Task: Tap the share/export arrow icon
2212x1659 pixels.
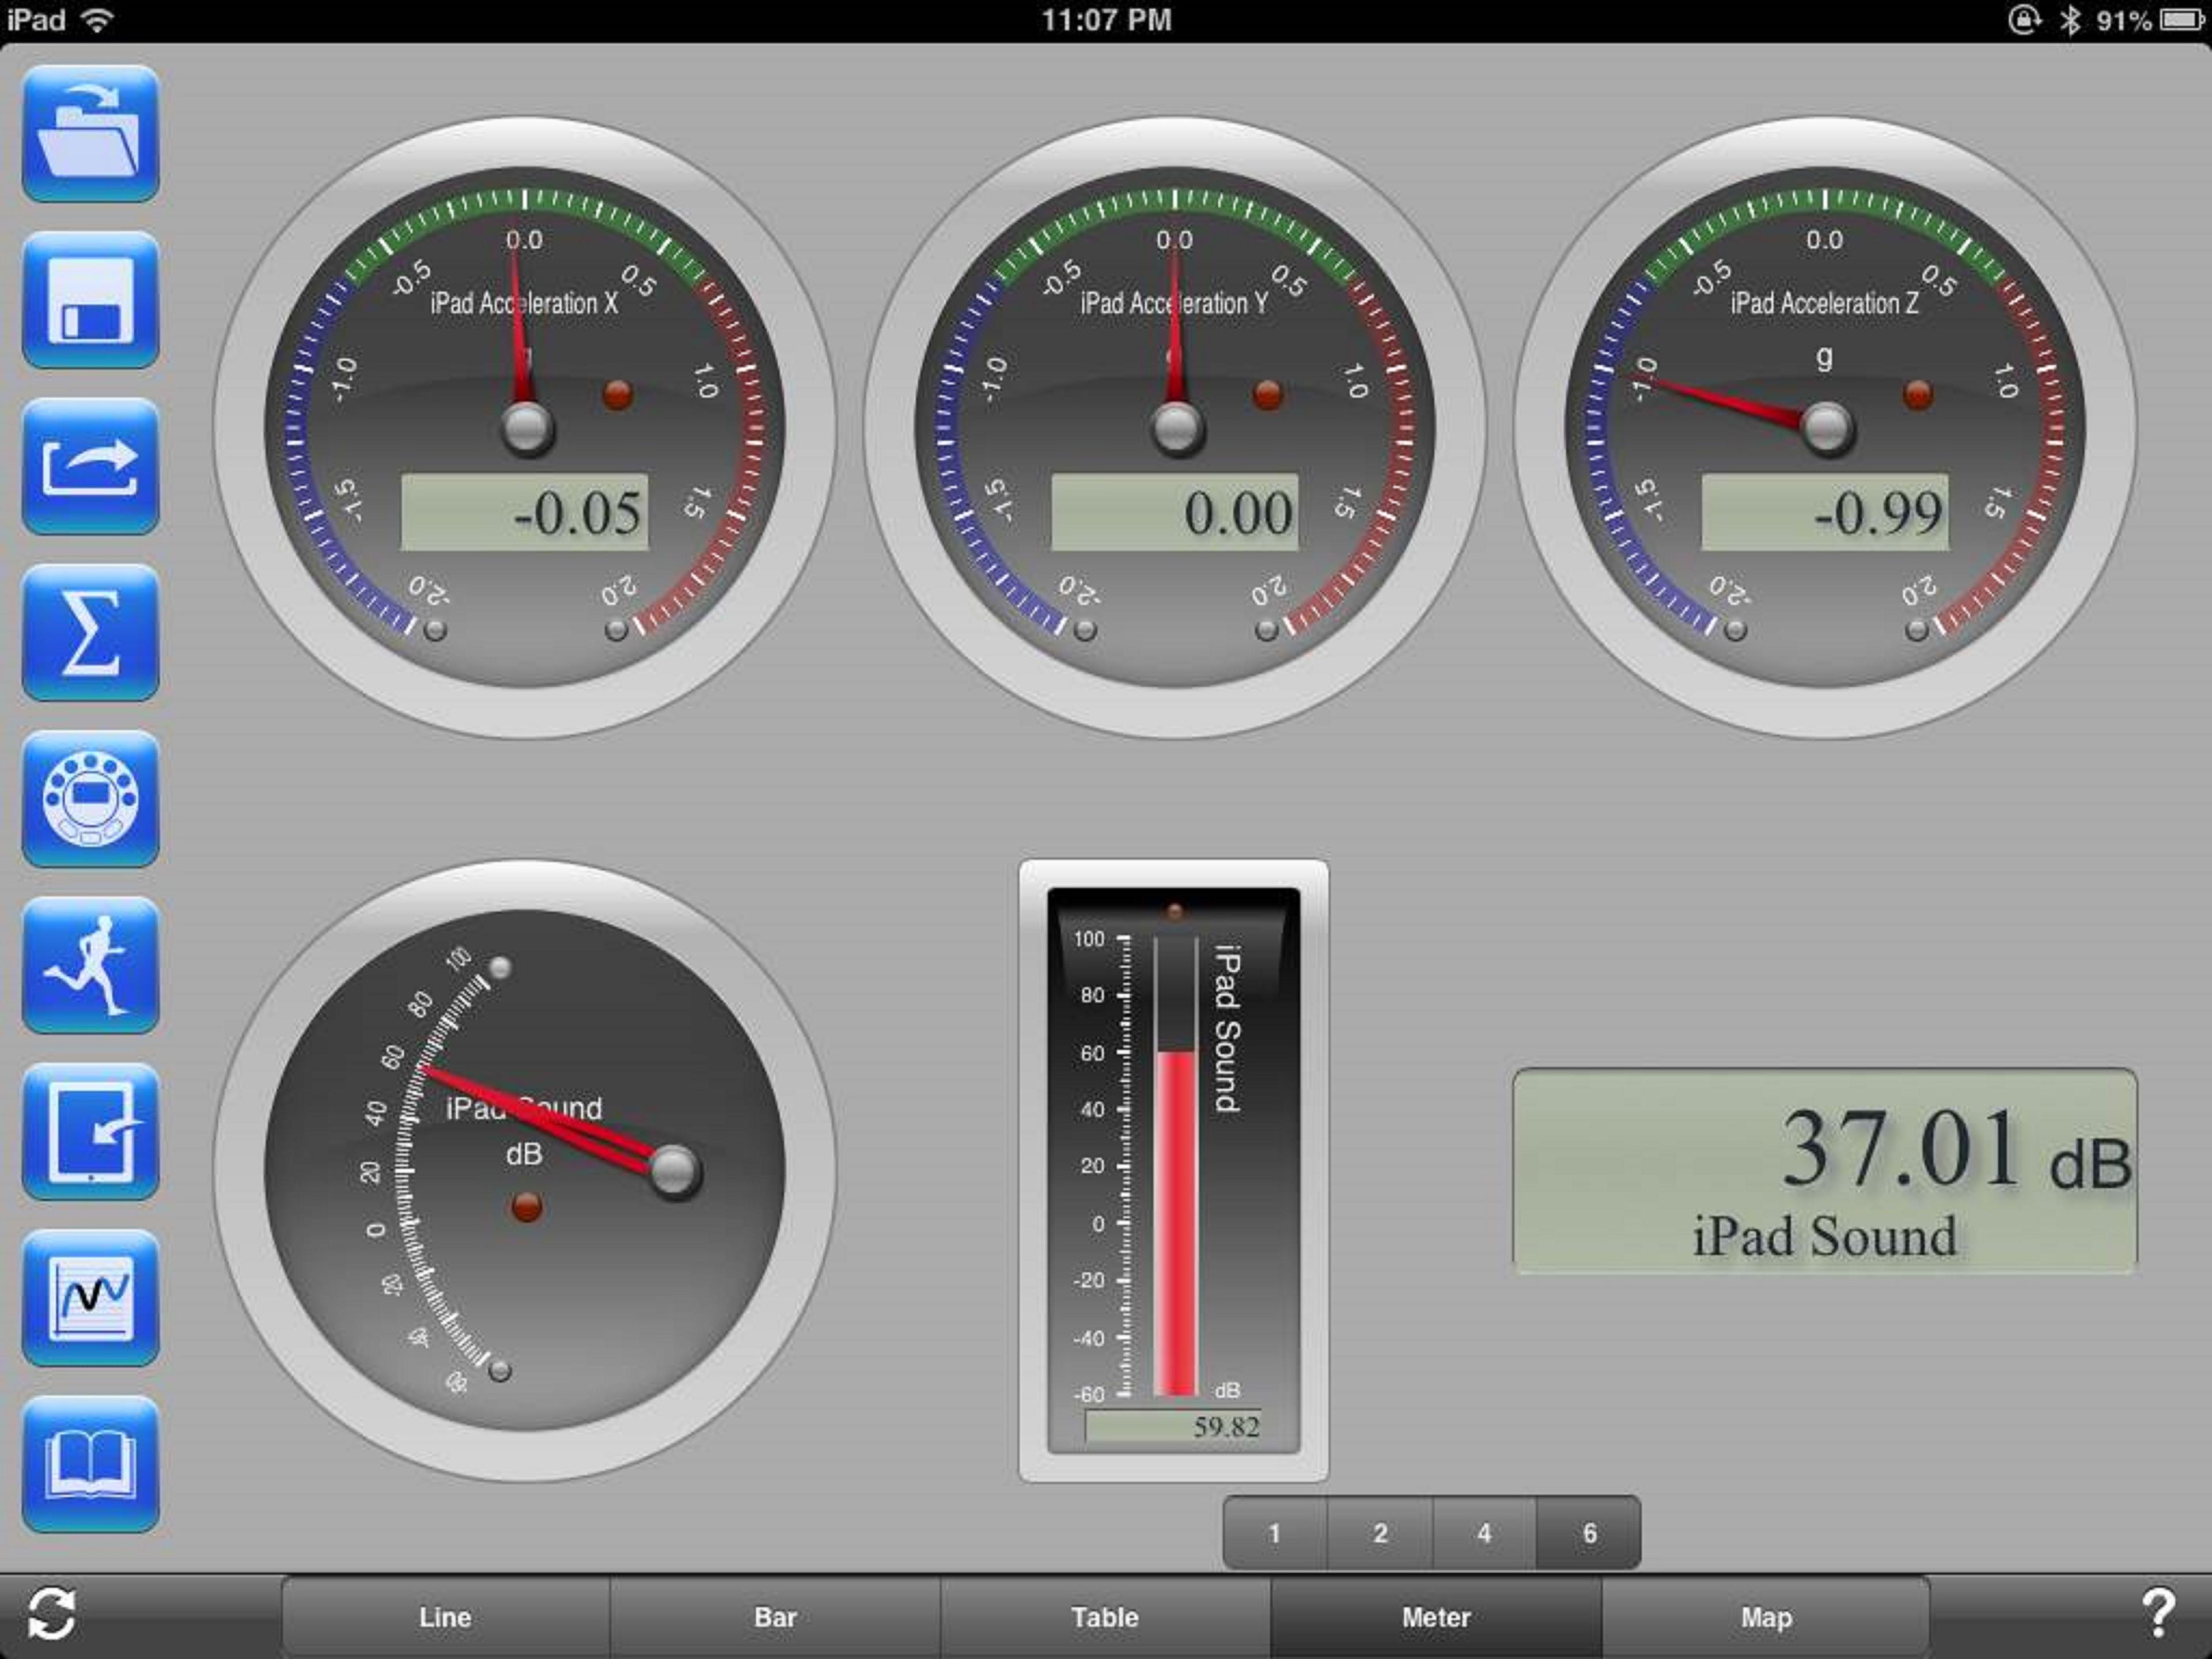Action: (x=90, y=466)
